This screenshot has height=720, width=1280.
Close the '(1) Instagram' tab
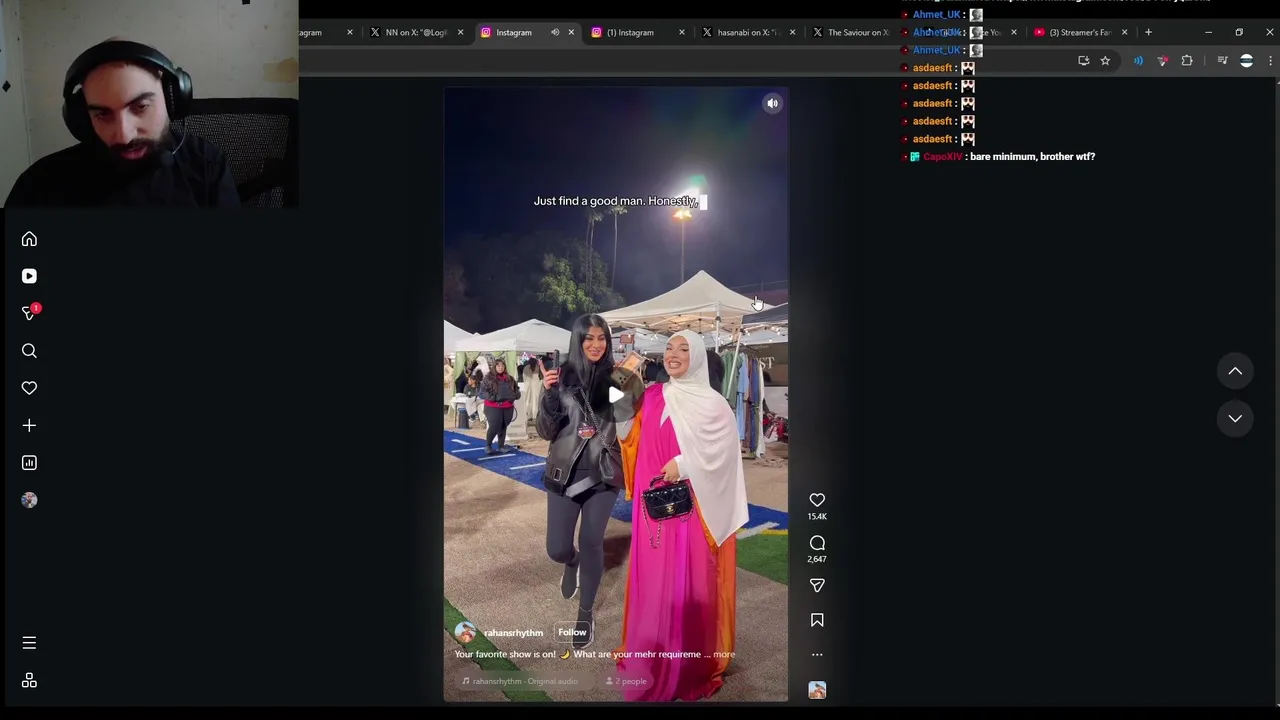pos(682,32)
